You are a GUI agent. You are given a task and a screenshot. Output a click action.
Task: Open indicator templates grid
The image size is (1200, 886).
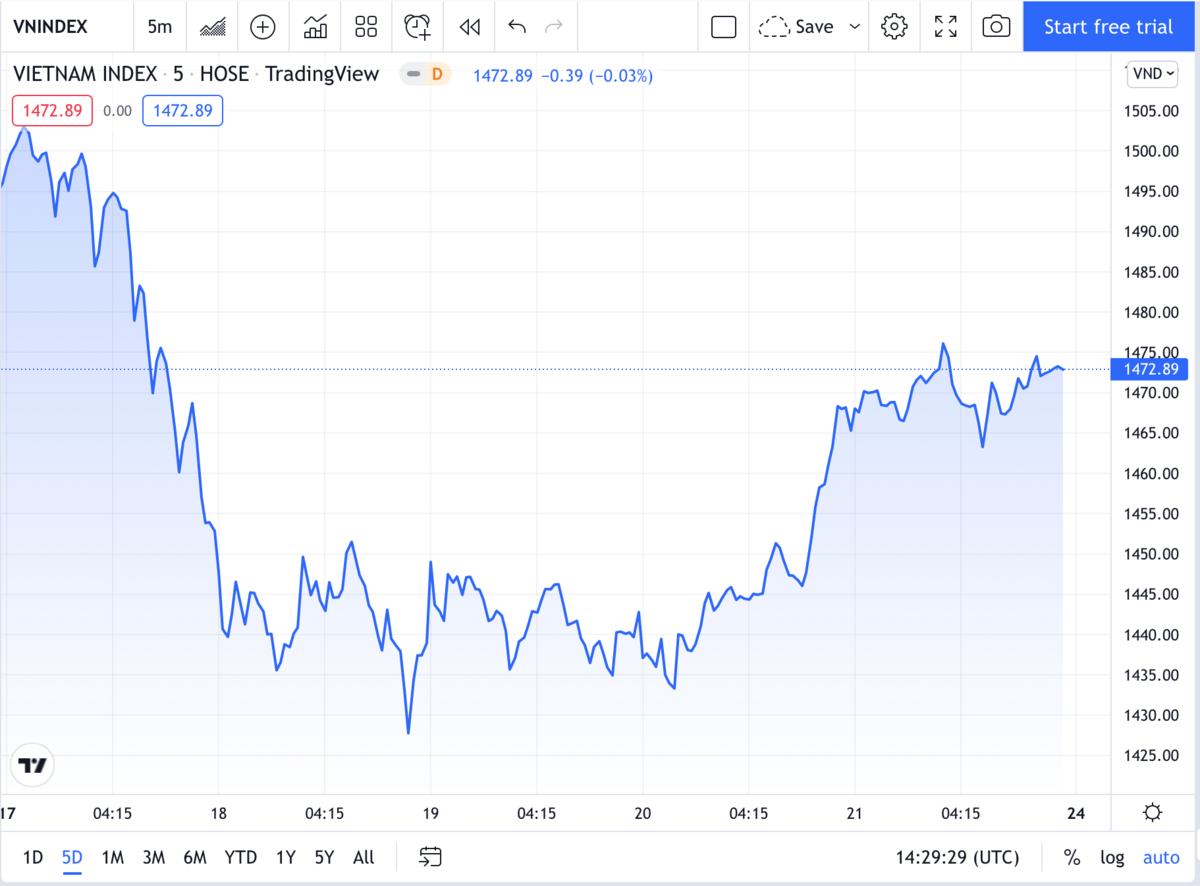coord(366,27)
